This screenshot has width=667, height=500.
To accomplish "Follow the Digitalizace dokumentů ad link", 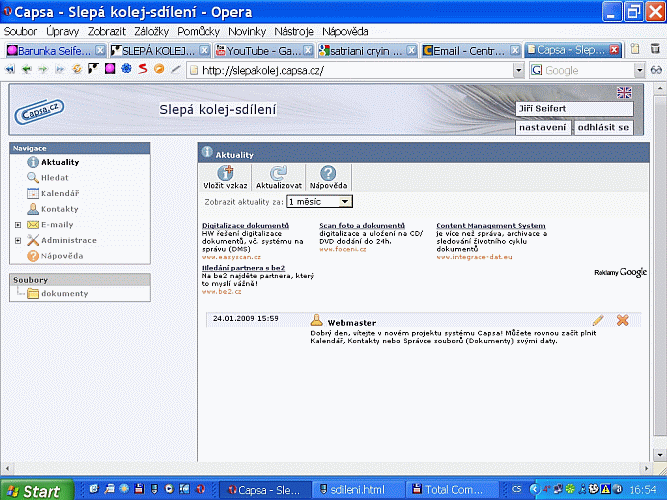I will [245, 226].
